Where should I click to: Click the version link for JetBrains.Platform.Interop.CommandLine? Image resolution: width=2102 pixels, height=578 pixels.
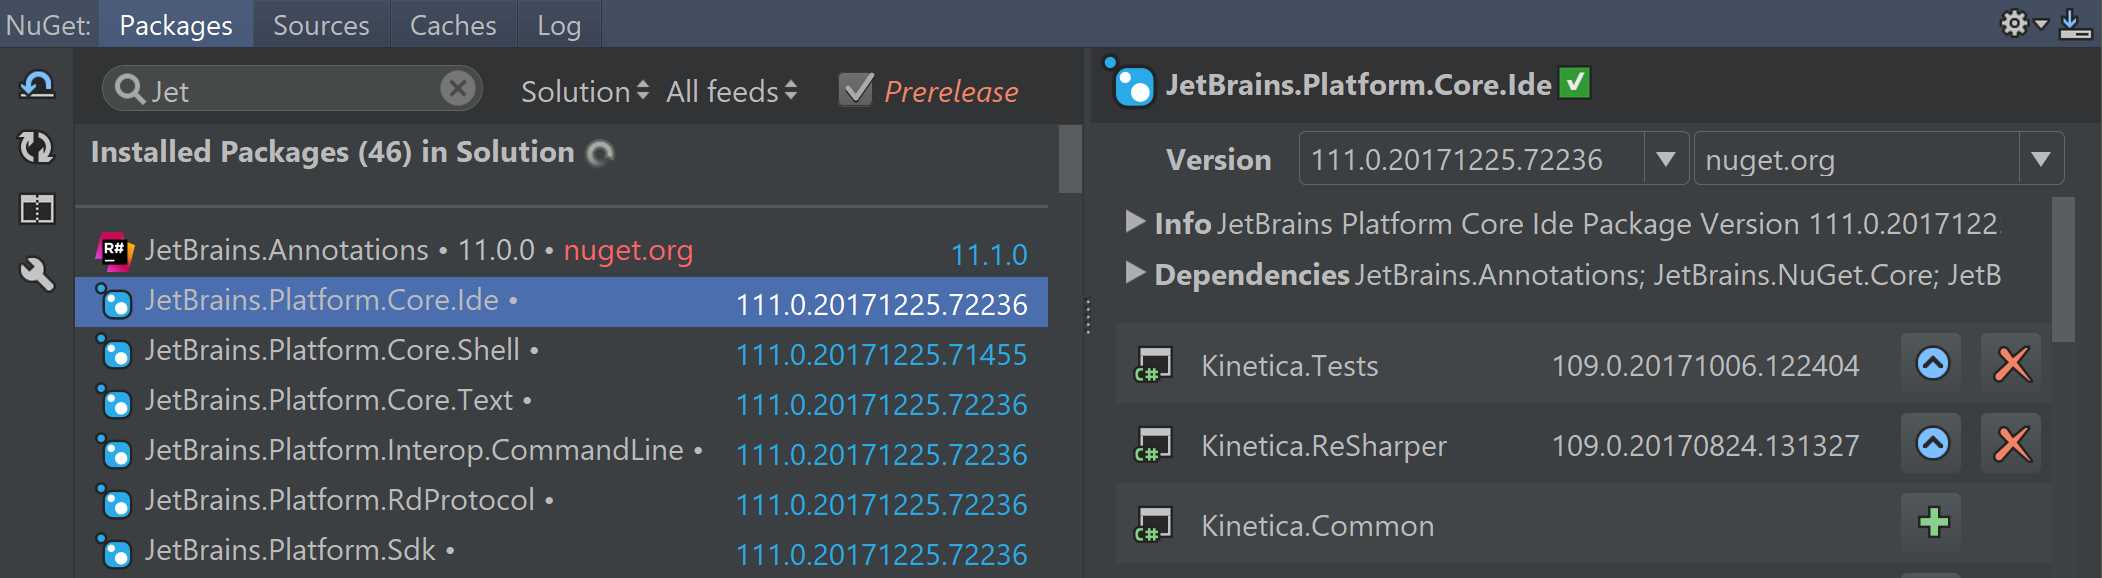(882, 454)
